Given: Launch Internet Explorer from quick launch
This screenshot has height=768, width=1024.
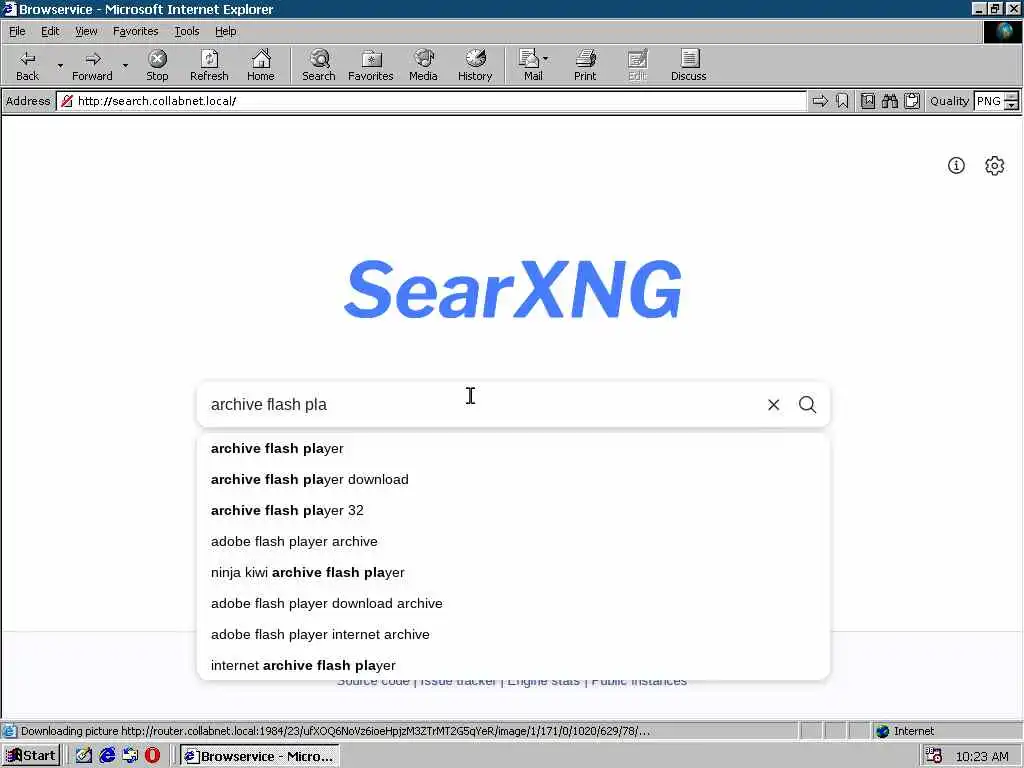Looking at the screenshot, I should pyautogui.click(x=107, y=756).
